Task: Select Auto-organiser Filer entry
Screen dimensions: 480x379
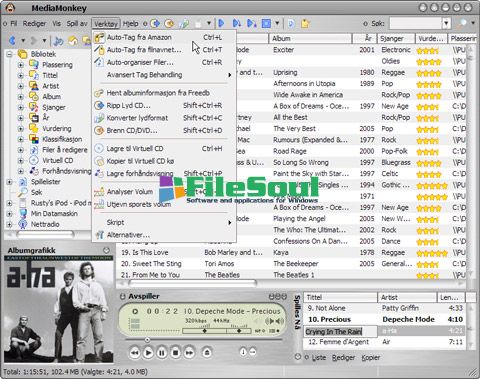Action: pyautogui.click(x=164, y=62)
